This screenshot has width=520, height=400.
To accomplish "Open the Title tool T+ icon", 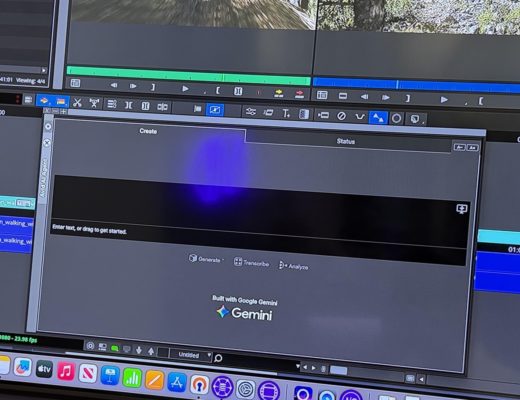I will click(286, 113).
